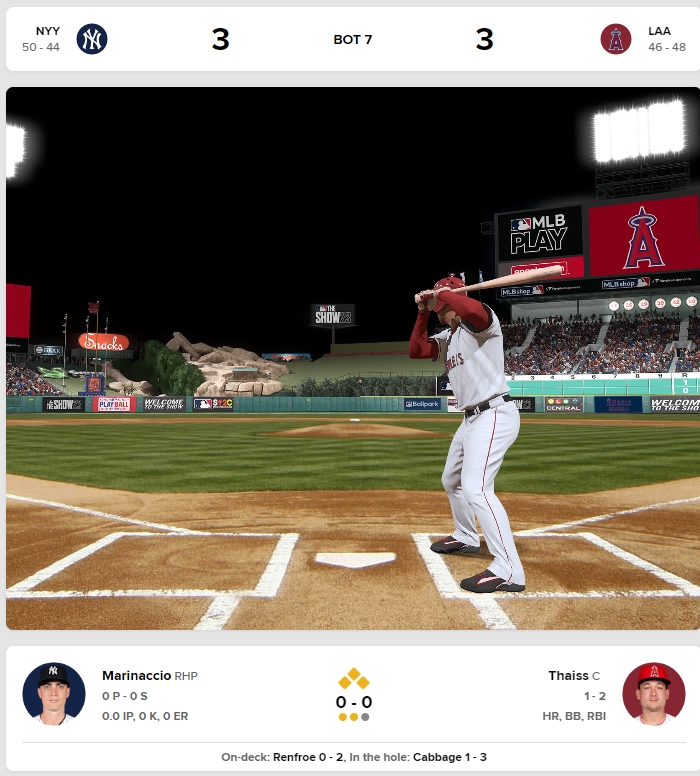The width and height of the screenshot is (700, 776).
Task: Click the NYY team abbreviation
Action: (x=48, y=31)
